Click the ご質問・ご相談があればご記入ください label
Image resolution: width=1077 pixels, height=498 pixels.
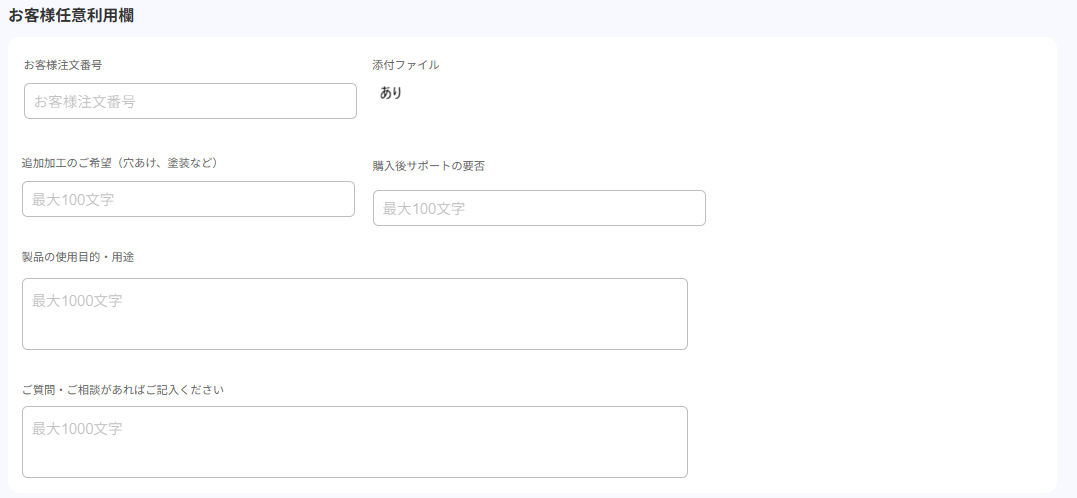(123, 389)
